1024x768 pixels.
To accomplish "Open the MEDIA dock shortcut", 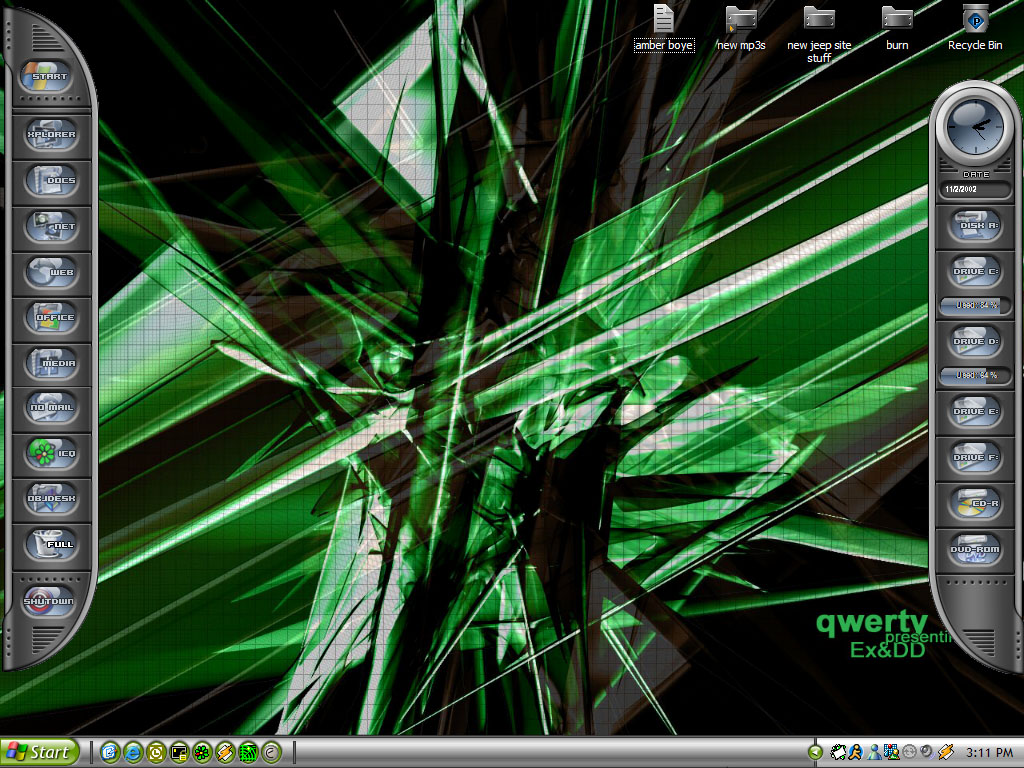I will click(51, 363).
